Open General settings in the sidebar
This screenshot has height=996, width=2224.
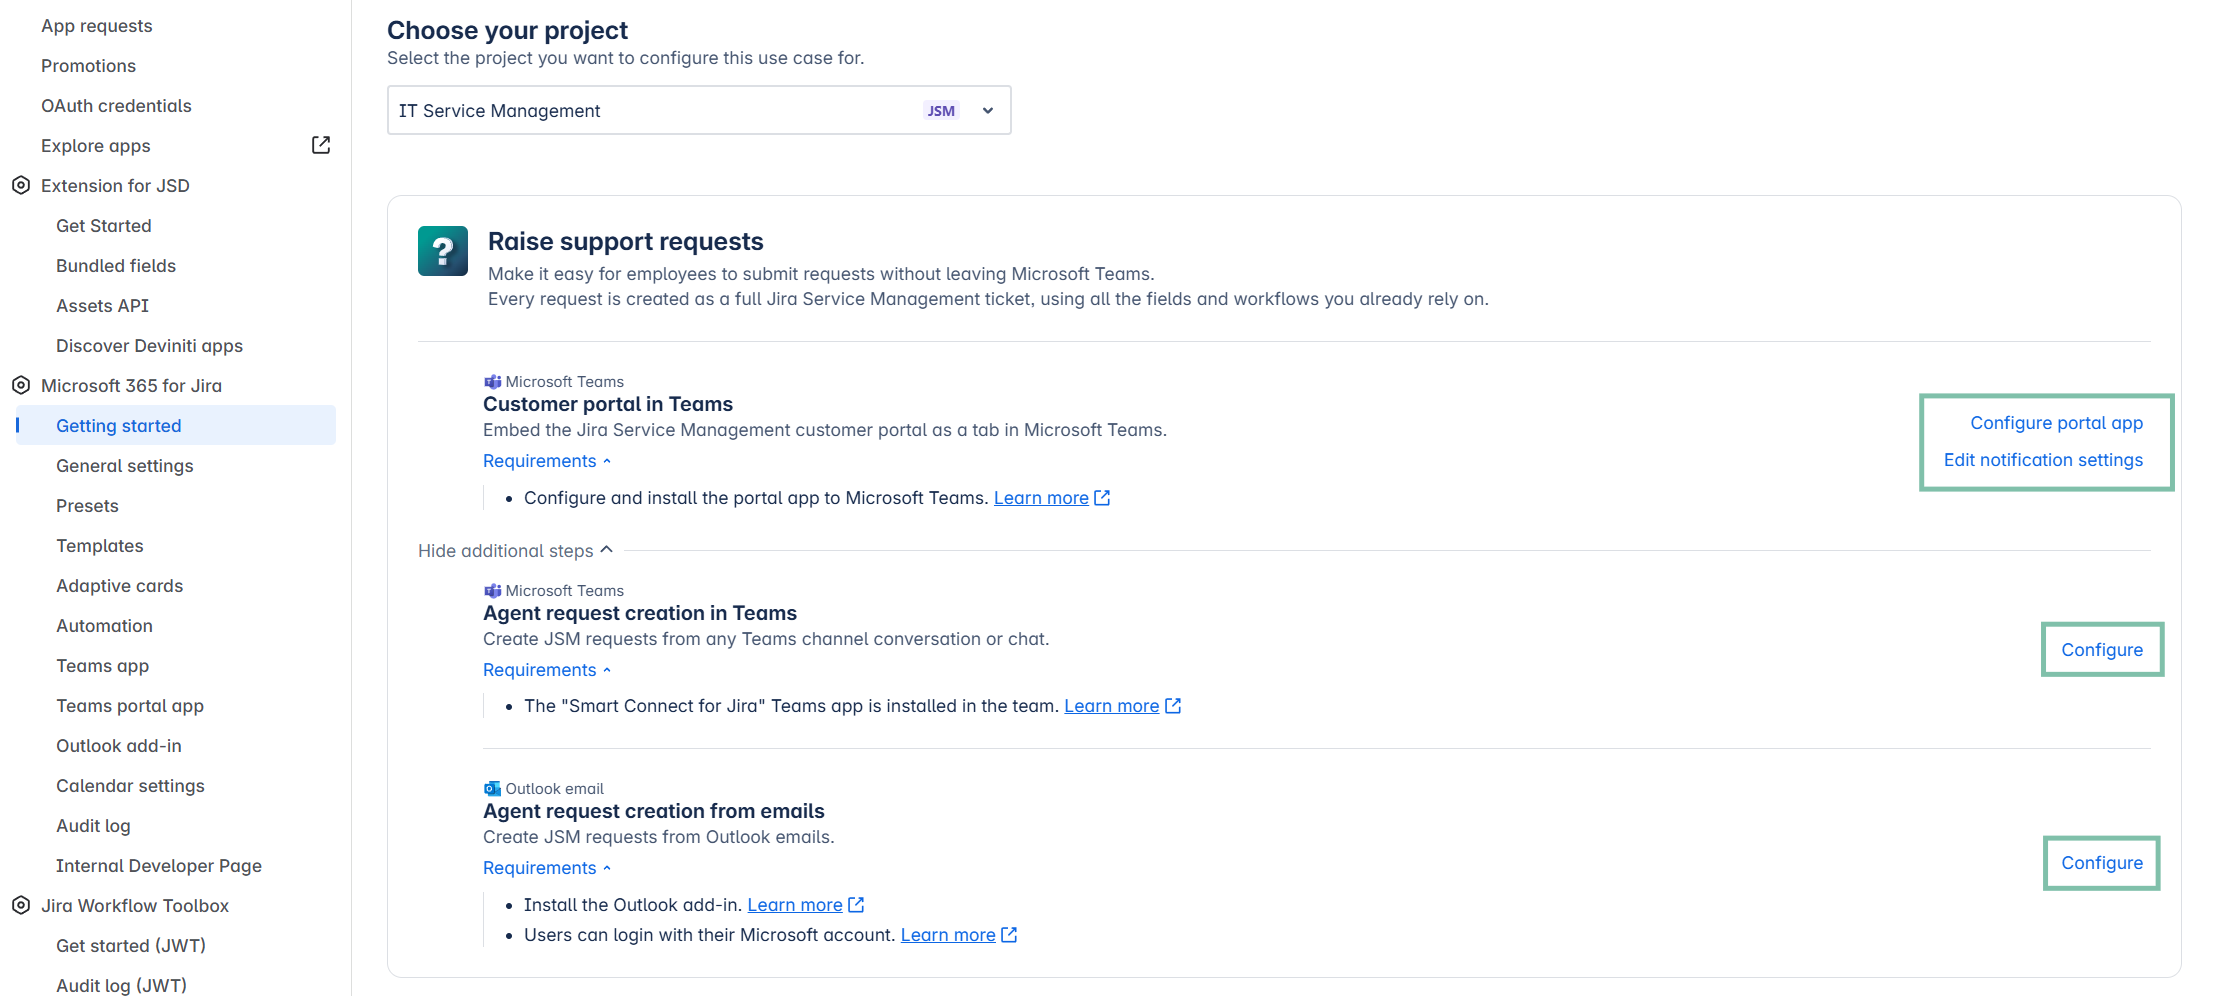(125, 466)
